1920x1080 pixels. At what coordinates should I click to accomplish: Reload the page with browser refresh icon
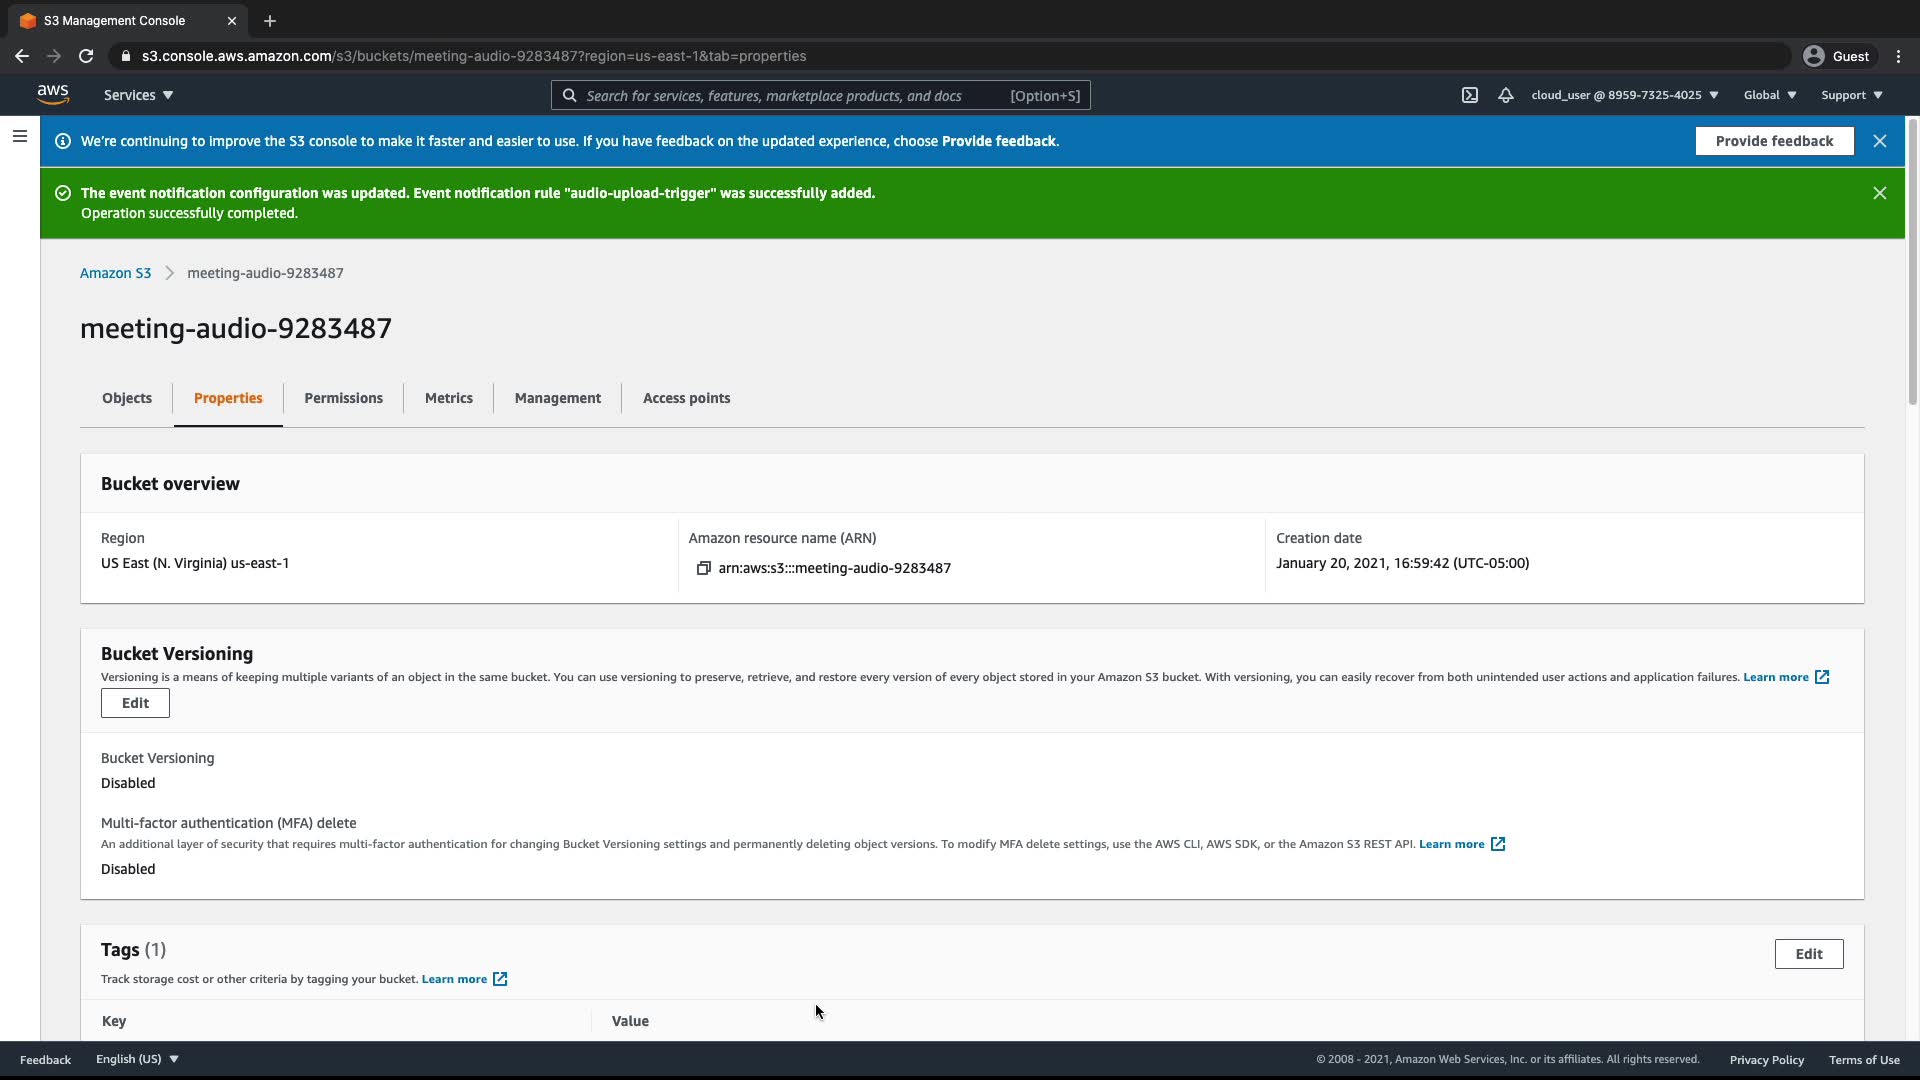click(86, 56)
